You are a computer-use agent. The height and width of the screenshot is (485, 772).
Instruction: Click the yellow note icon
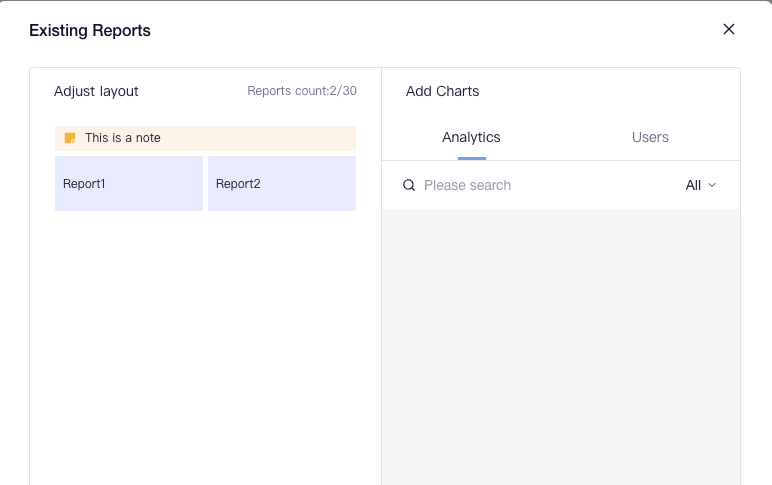(70, 138)
